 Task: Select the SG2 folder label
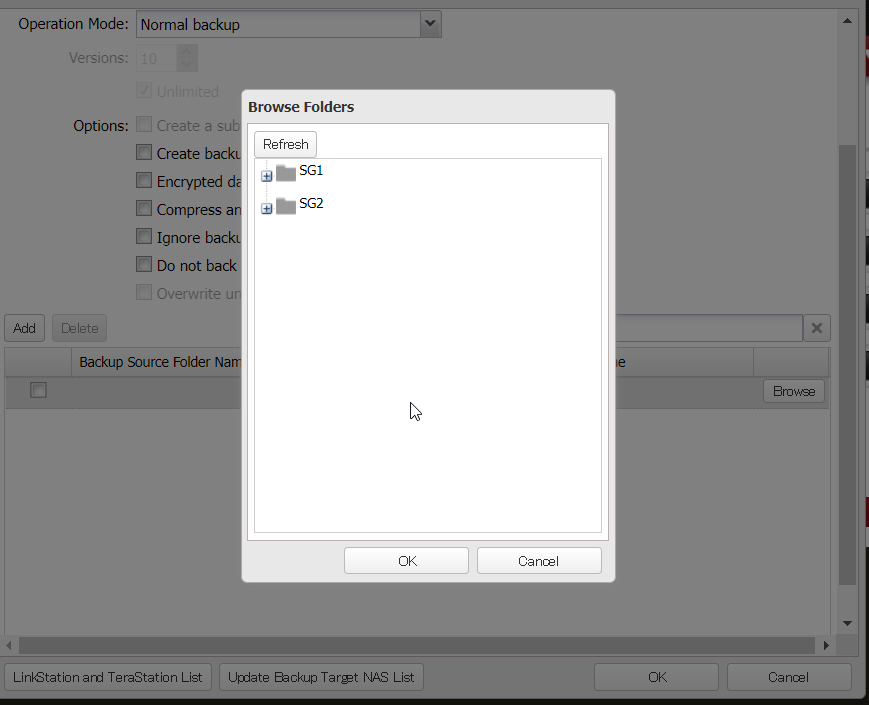point(311,203)
